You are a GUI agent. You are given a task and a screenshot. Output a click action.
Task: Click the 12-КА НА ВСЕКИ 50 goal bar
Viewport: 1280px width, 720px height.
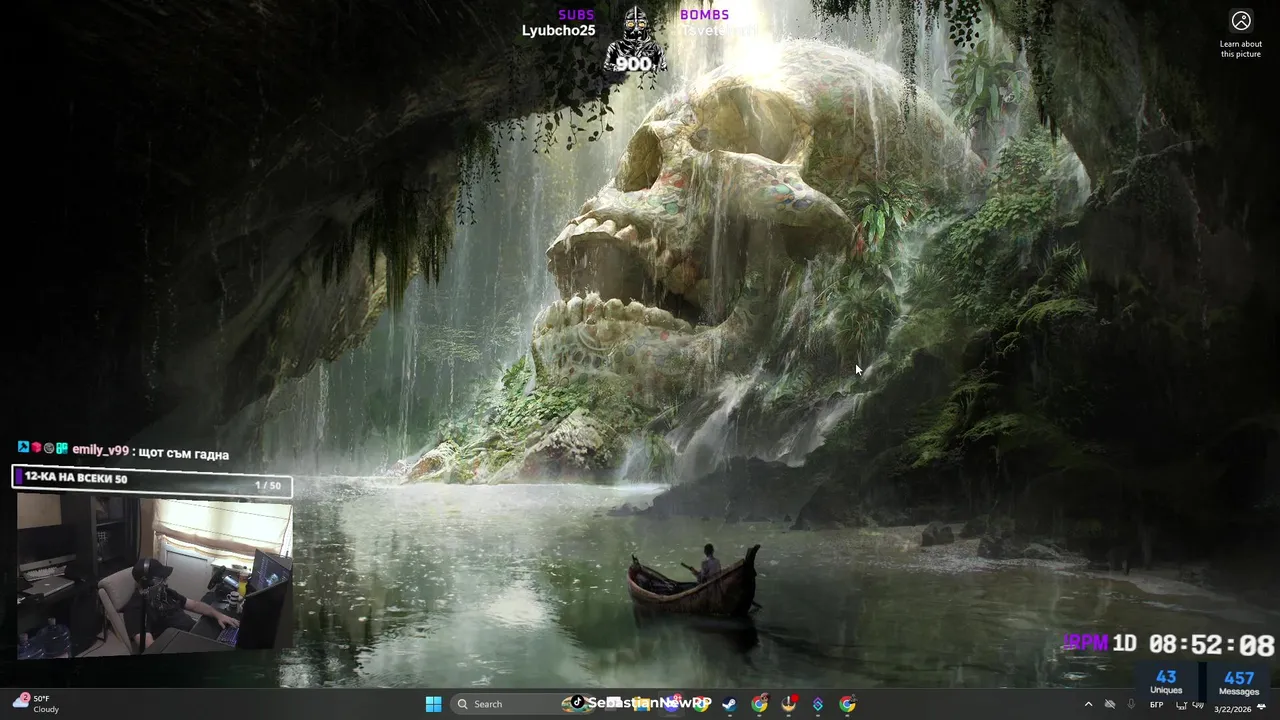click(x=152, y=479)
